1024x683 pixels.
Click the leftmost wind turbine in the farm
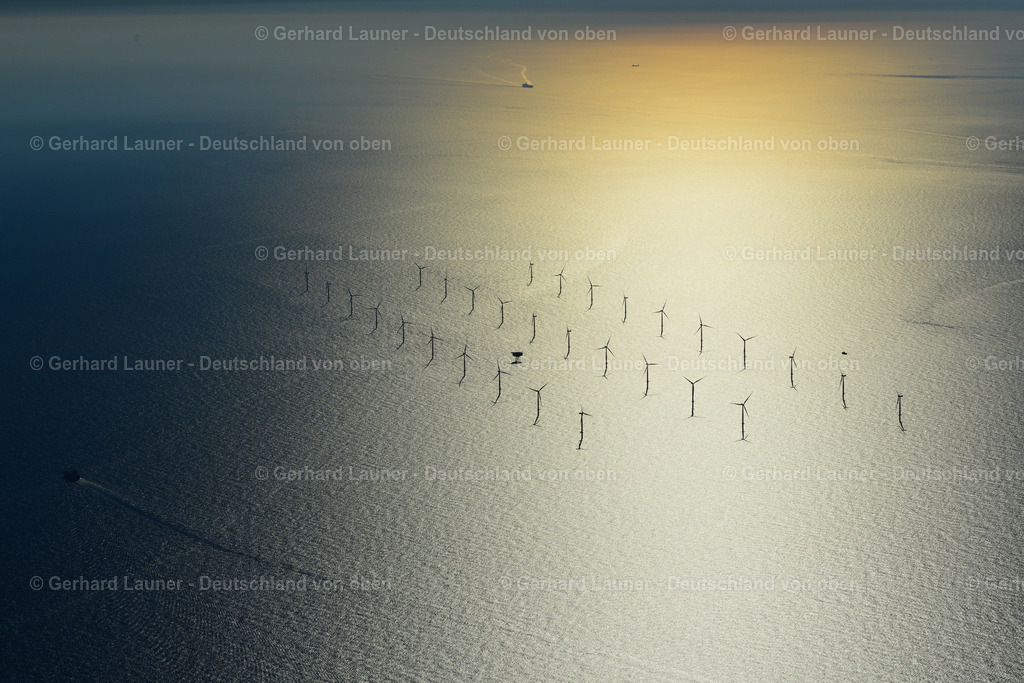click(x=308, y=282)
